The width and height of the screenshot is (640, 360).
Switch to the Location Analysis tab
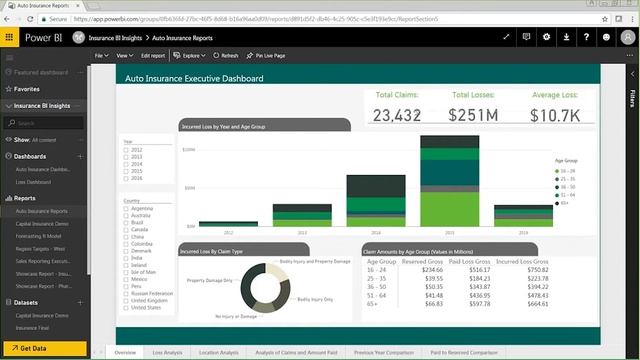(x=218, y=352)
